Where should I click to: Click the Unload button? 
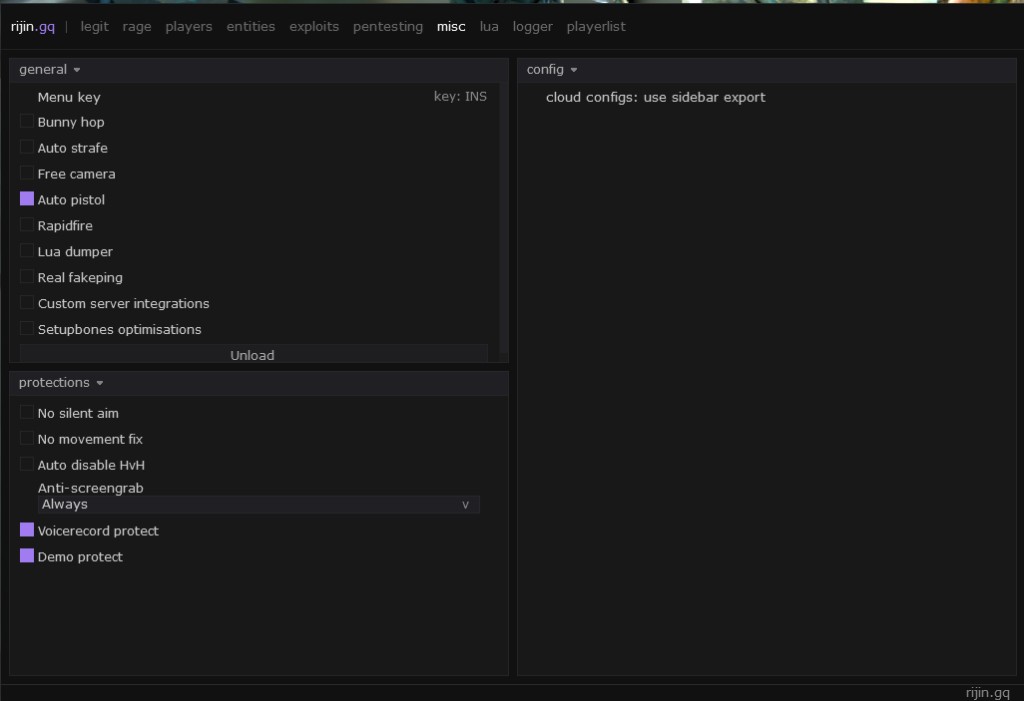[253, 354]
